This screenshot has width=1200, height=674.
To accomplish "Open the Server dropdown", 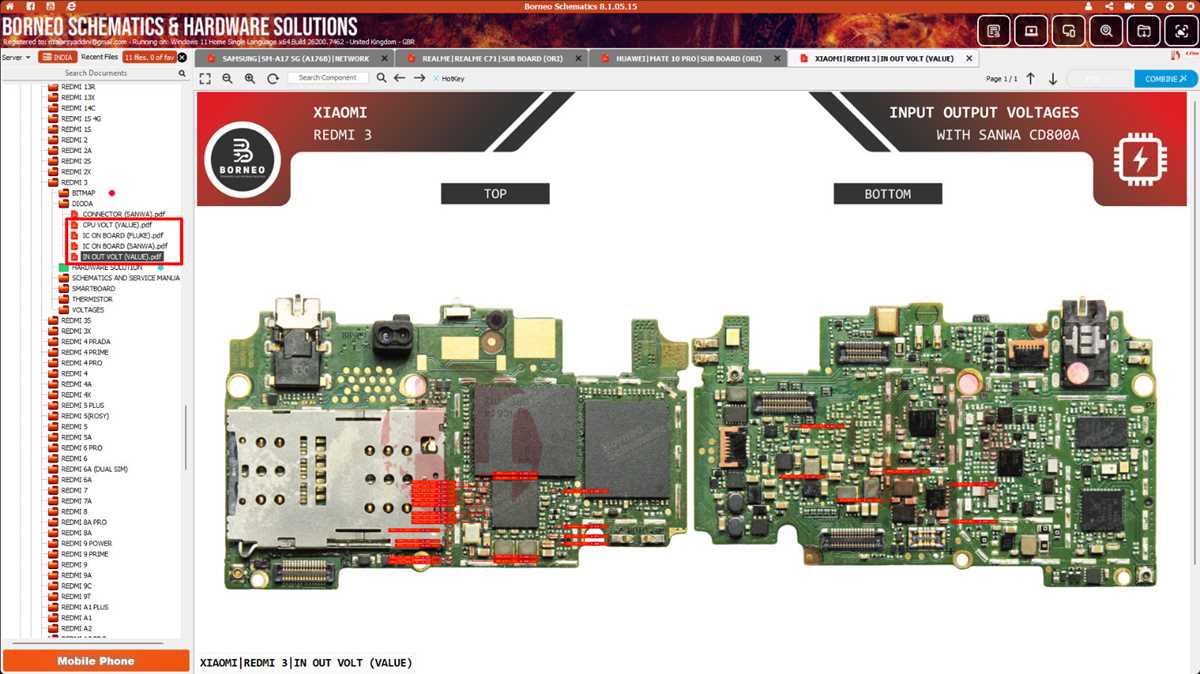I will [x=16, y=57].
